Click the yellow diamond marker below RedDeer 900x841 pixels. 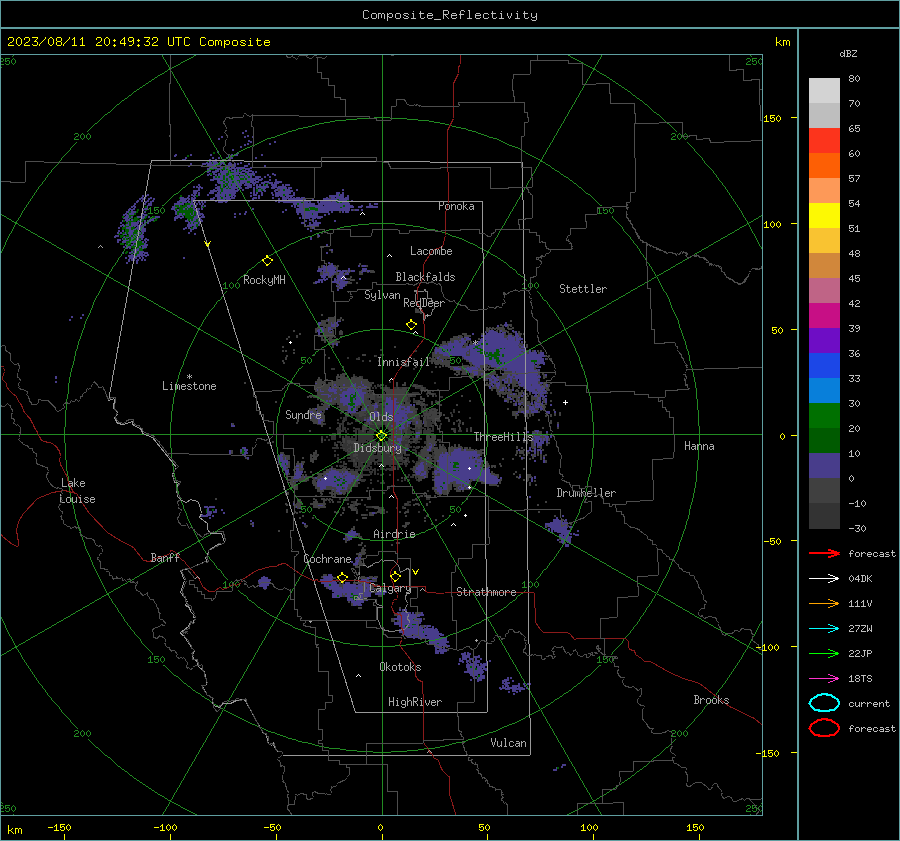click(x=412, y=325)
